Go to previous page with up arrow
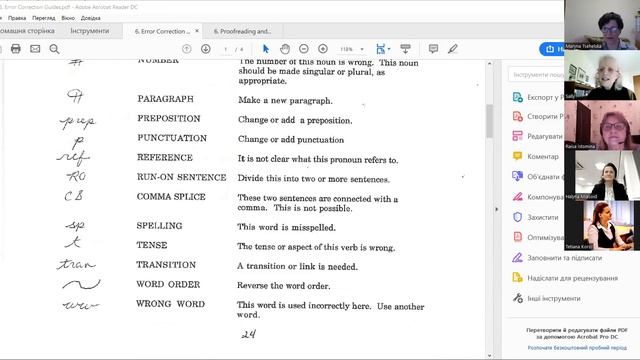The height and width of the screenshot is (360, 640). [x=187, y=49]
